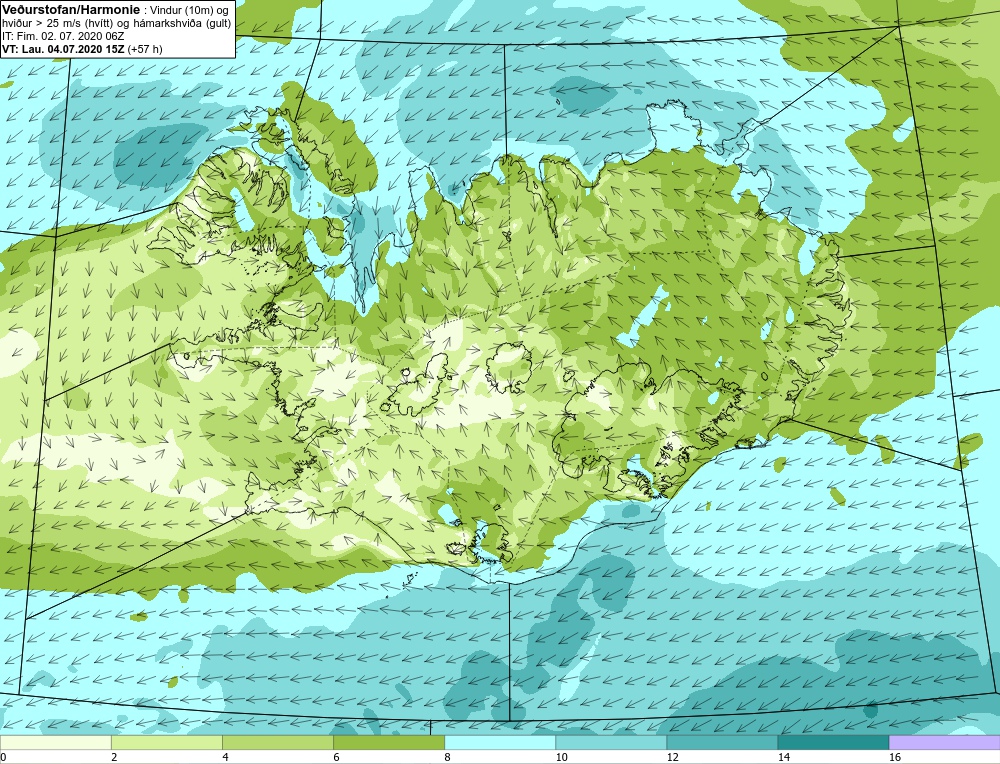The height and width of the screenshot is (764, 1000).
Task: Click the lavender above-16 m/s legend swatch
Action: coord(944,742)
